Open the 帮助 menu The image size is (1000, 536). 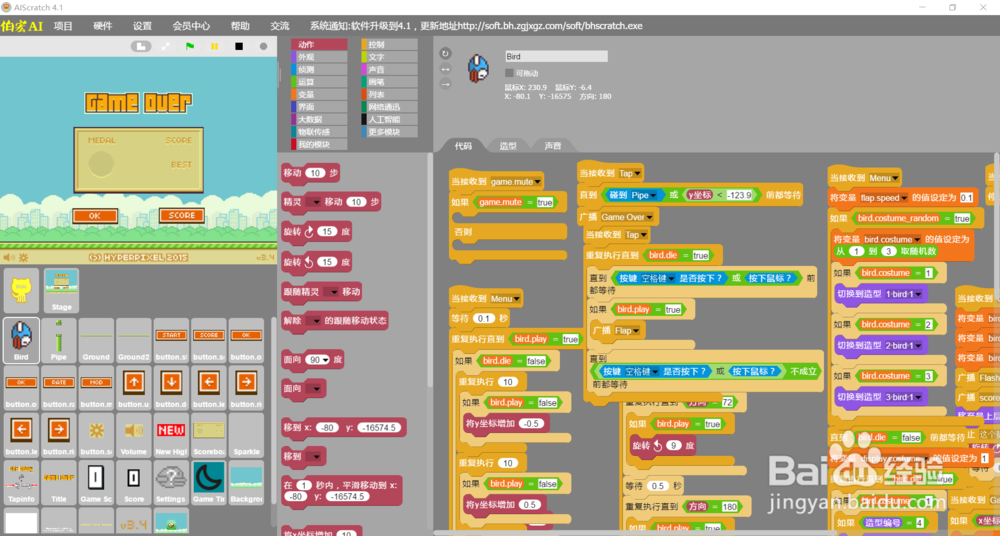(240, 26)
